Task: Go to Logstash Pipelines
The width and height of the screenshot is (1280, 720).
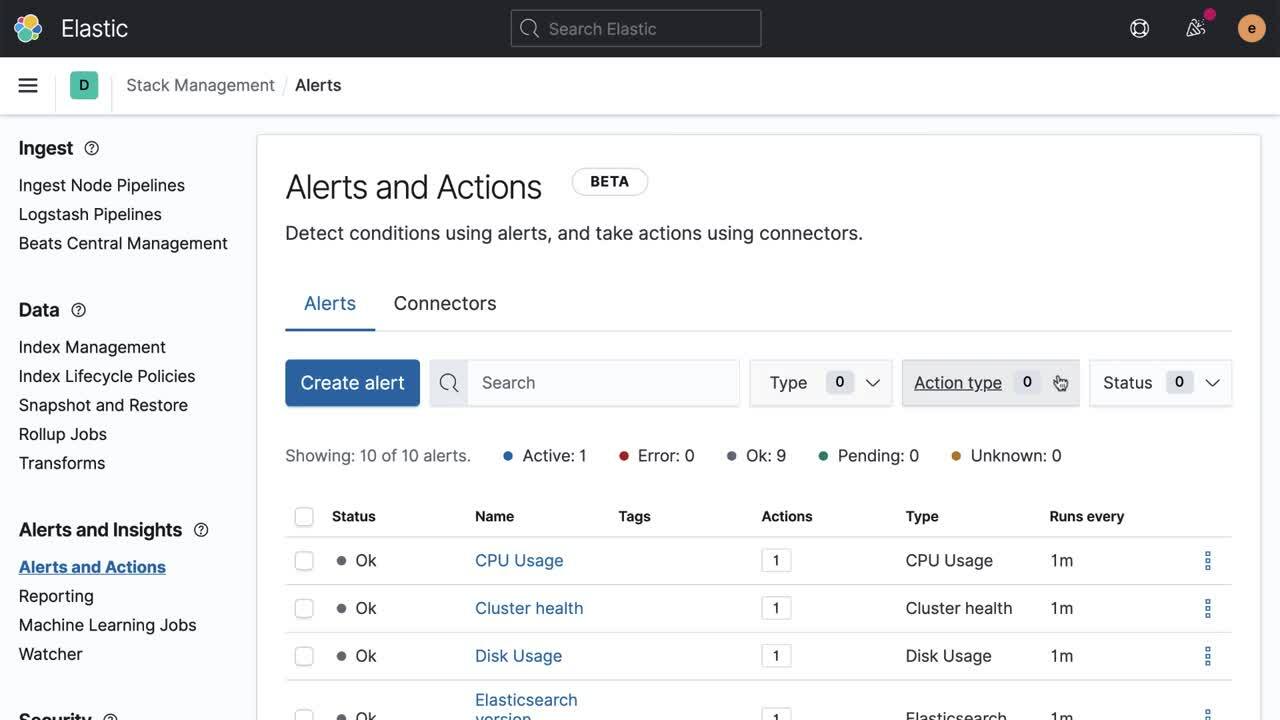Action: (x=90, y=214)
